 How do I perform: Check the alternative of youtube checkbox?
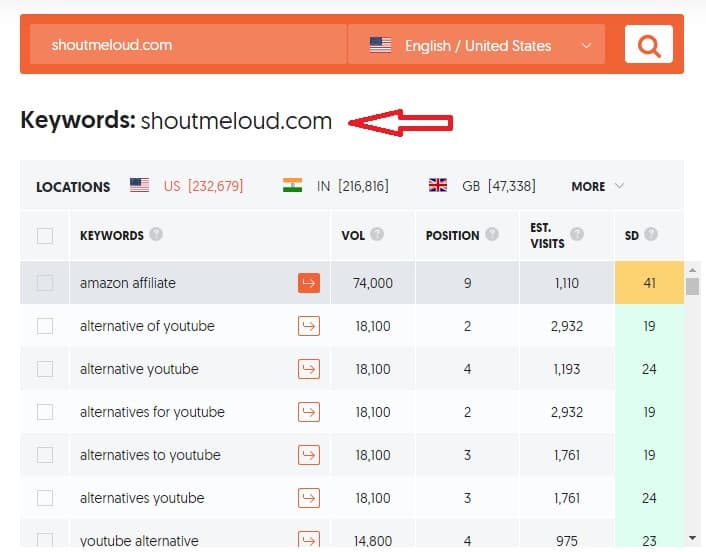(x=45, y=326)
